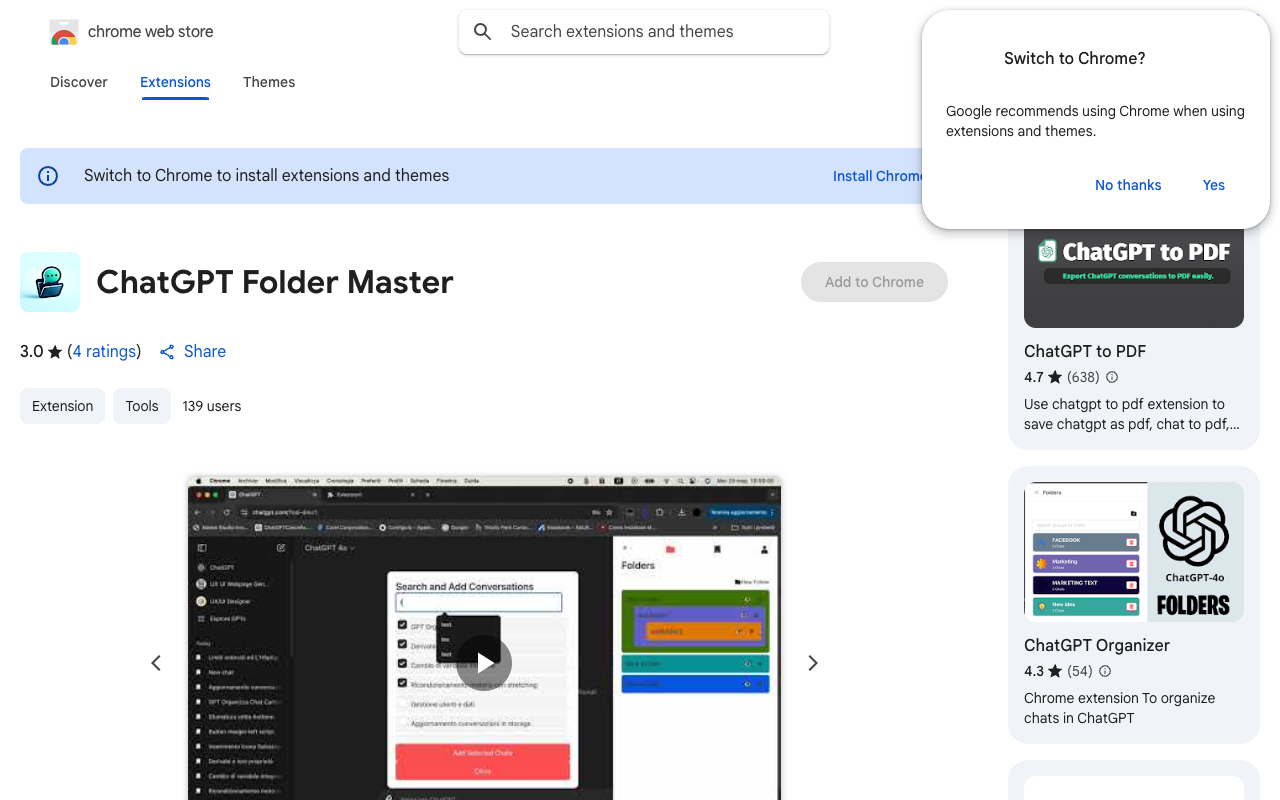The image size is (1280, 800).
Task: Open the 4 ratings link
Action: point(104,351)
